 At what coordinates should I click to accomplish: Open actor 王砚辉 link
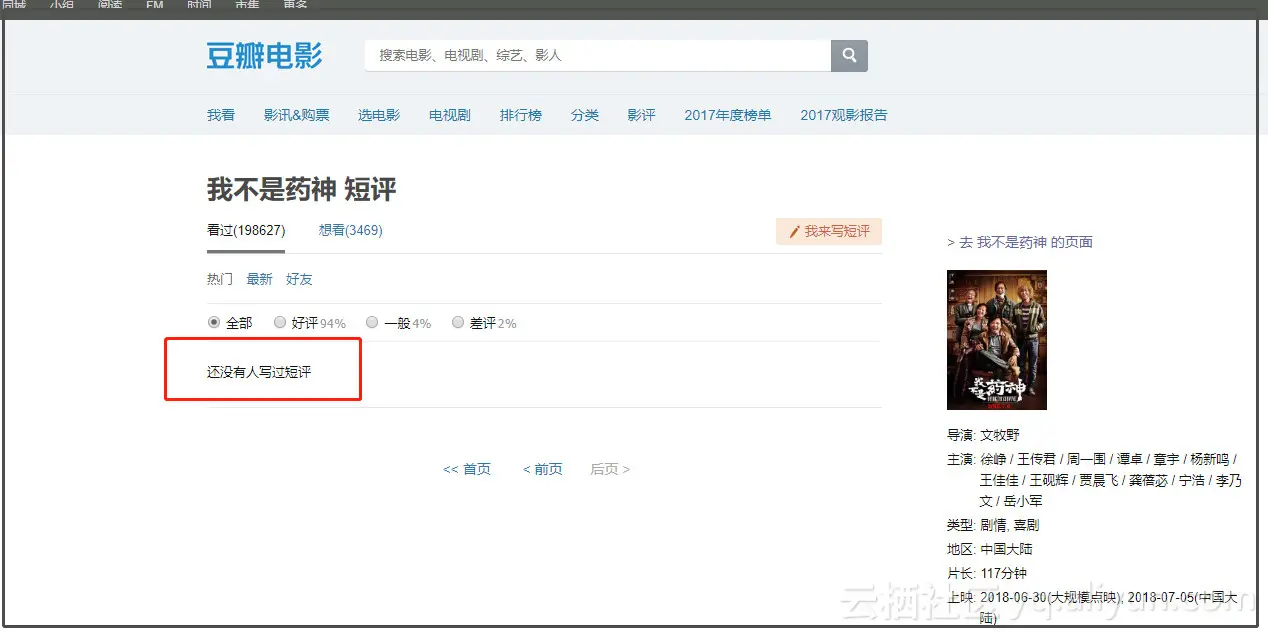tap(1049, 481)
